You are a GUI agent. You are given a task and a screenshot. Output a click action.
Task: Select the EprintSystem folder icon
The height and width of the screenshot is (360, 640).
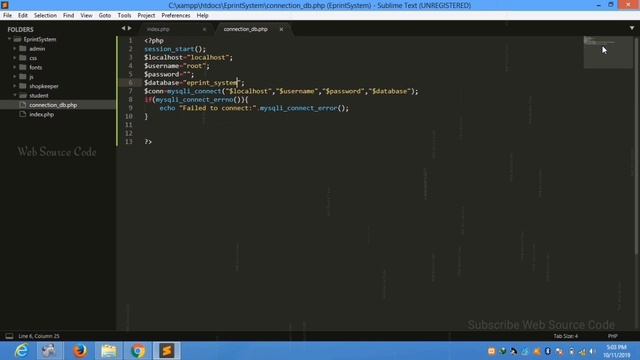click(17, 39)
